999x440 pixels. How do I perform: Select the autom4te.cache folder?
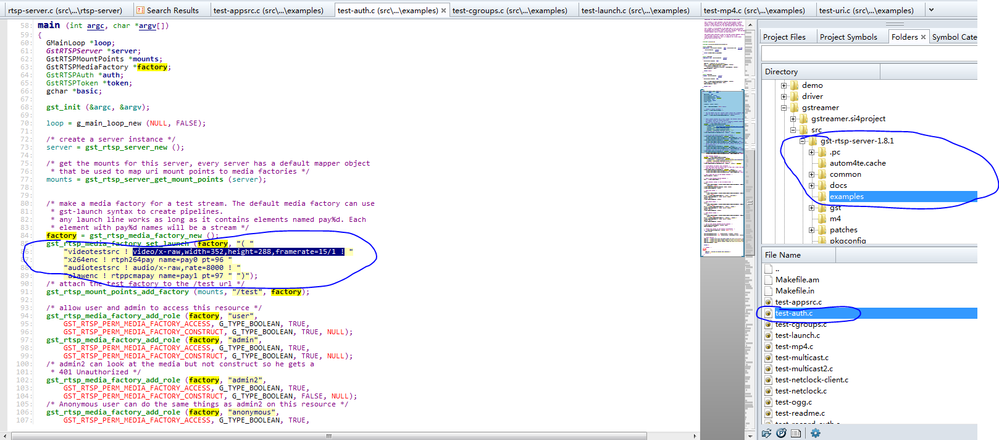(x=858, y=163)
